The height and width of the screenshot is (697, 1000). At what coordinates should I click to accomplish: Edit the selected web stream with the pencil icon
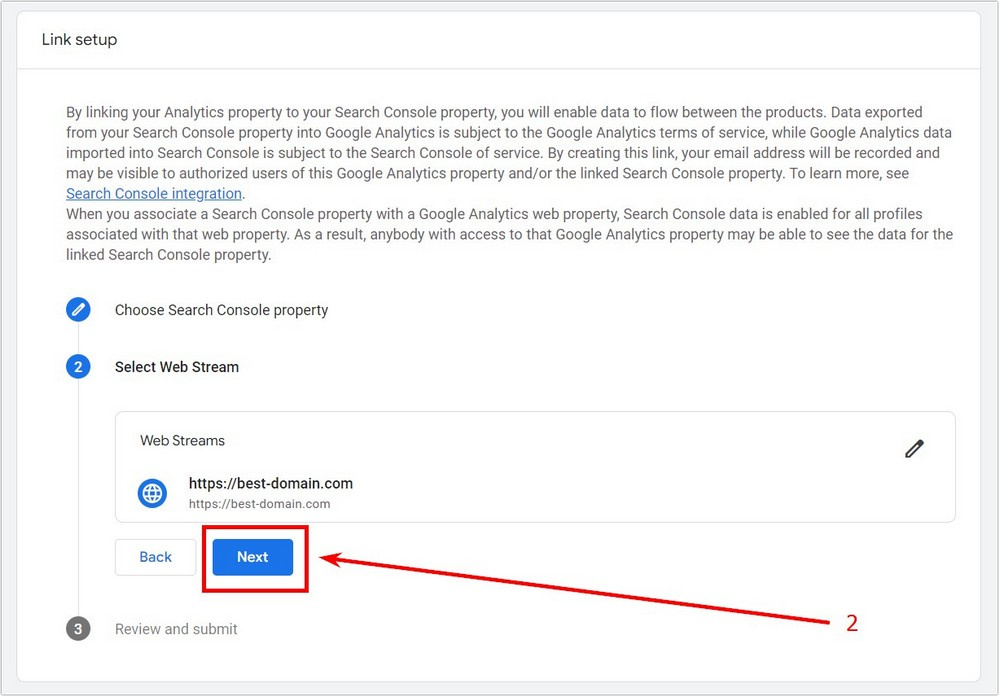tap(914, 449)
